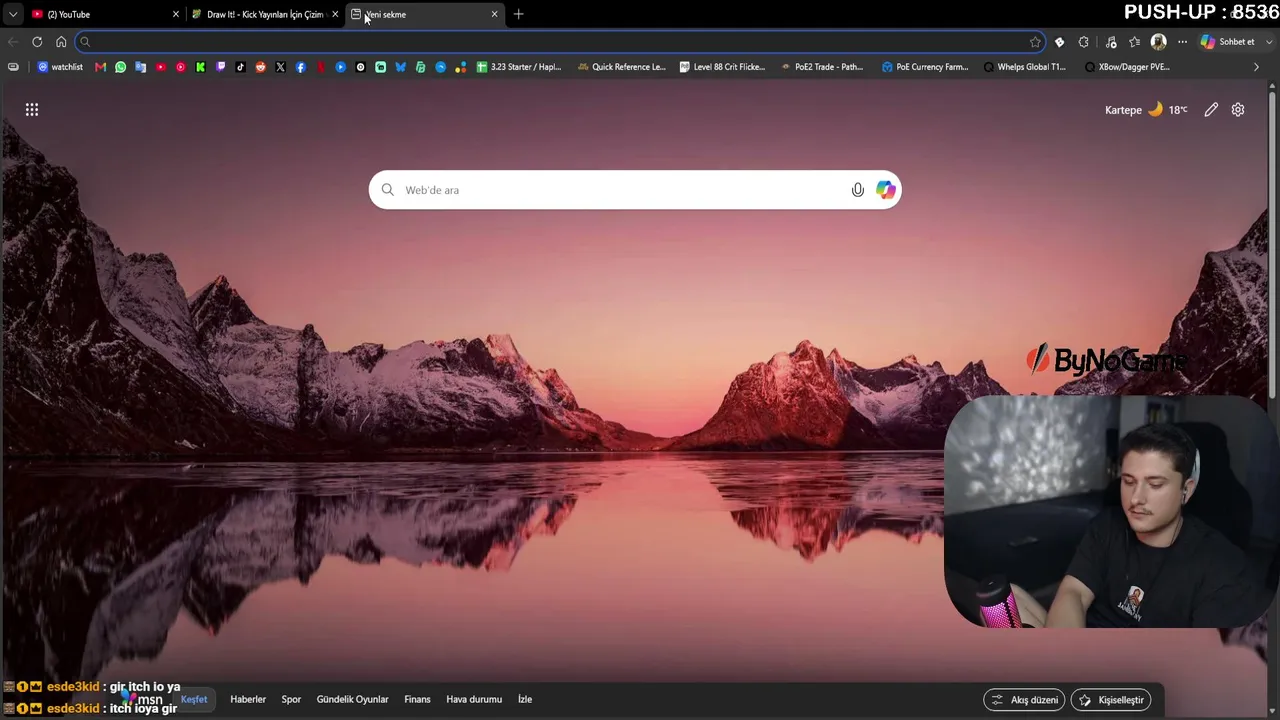The height and width of the screenshot is (720, 1280).
Task: Open the 3.23 Starter bookmark
Action: (x=519, y=67)
